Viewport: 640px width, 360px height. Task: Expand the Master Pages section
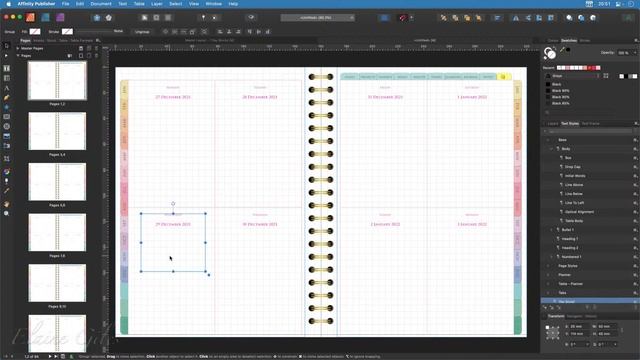[18, 48]
